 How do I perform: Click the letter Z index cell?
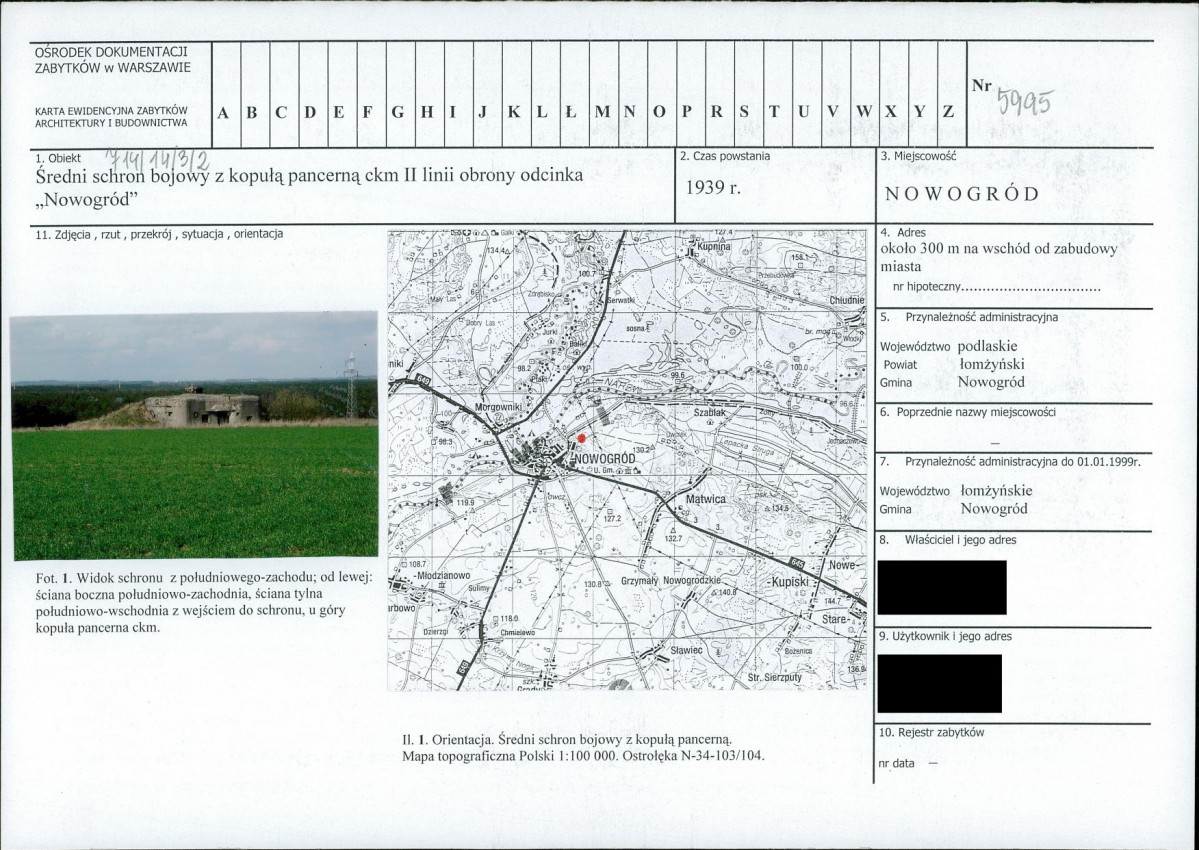click(953, 94)
